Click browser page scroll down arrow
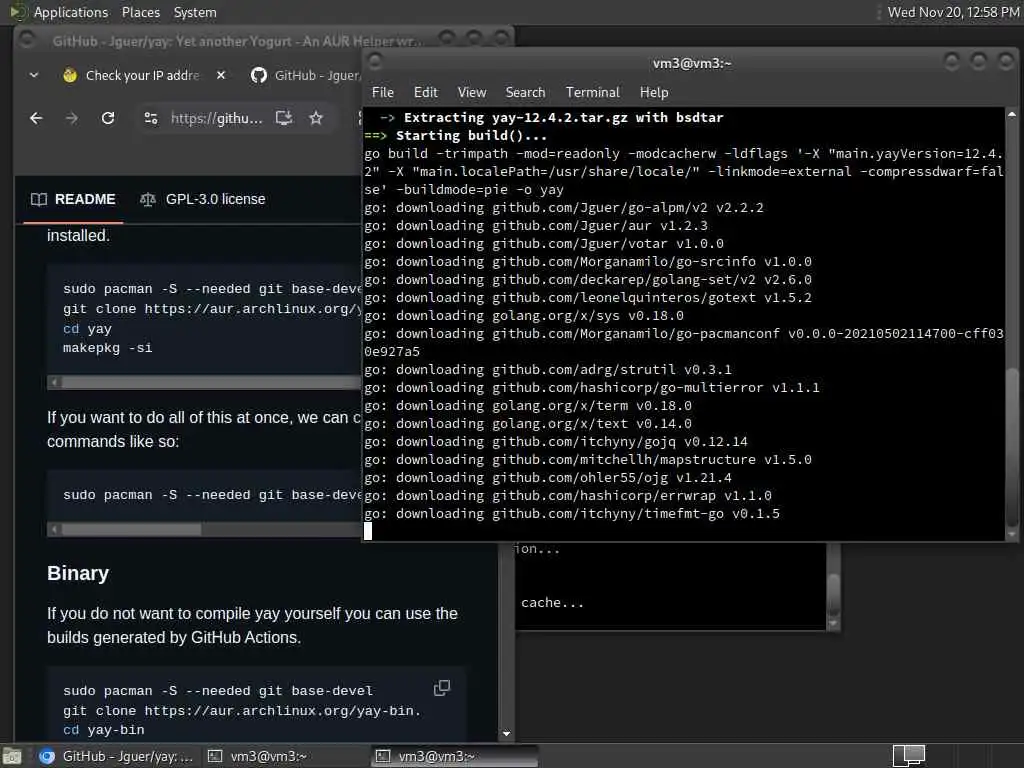 pyautogui.click(x=506, y=734)
